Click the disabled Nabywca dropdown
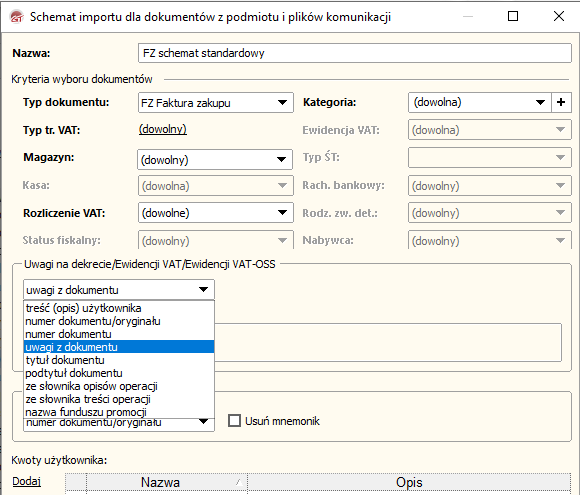Image resolution: width=580 pixels, height=495 pixels. point(490,240)
